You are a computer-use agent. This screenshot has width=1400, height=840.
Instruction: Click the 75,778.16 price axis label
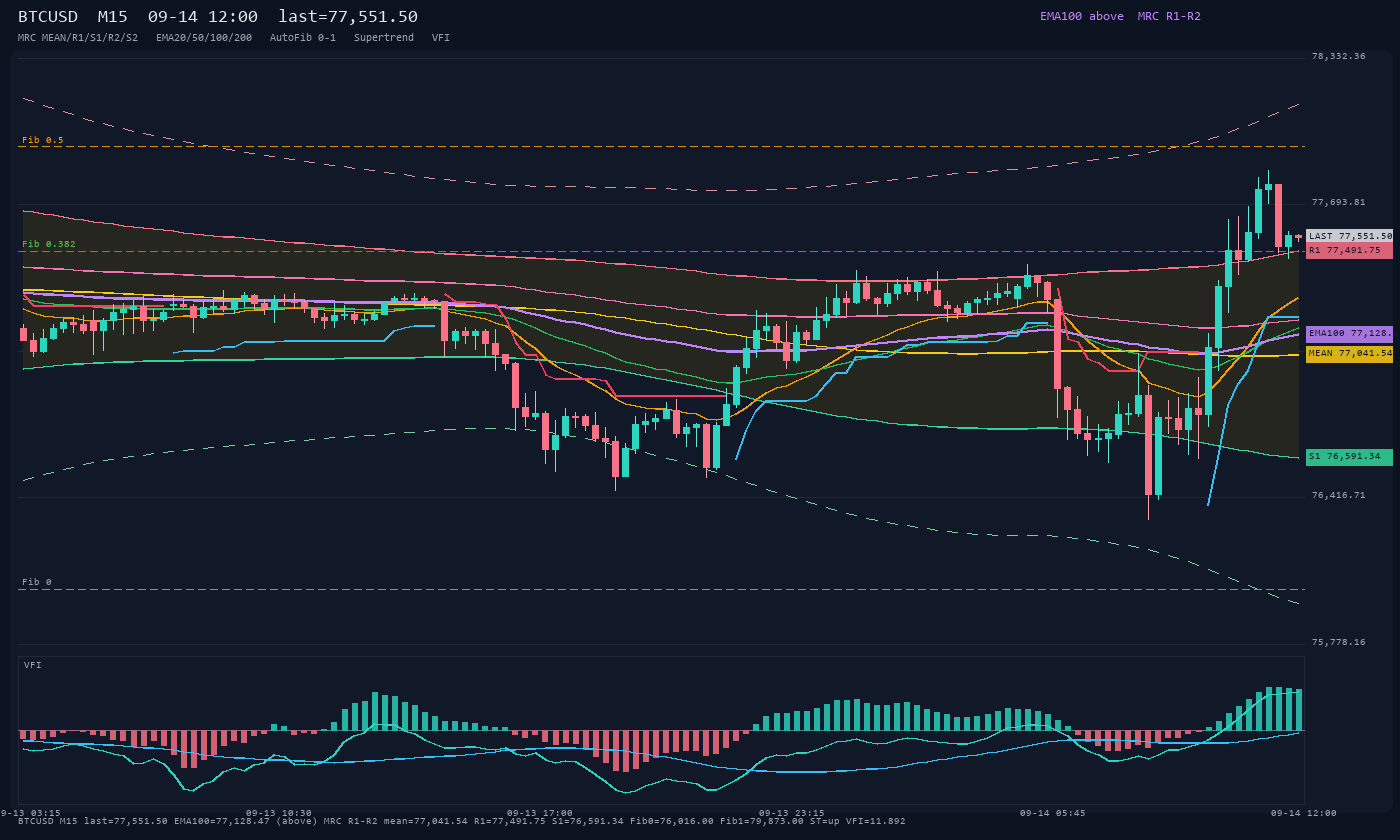point(1338,642)
